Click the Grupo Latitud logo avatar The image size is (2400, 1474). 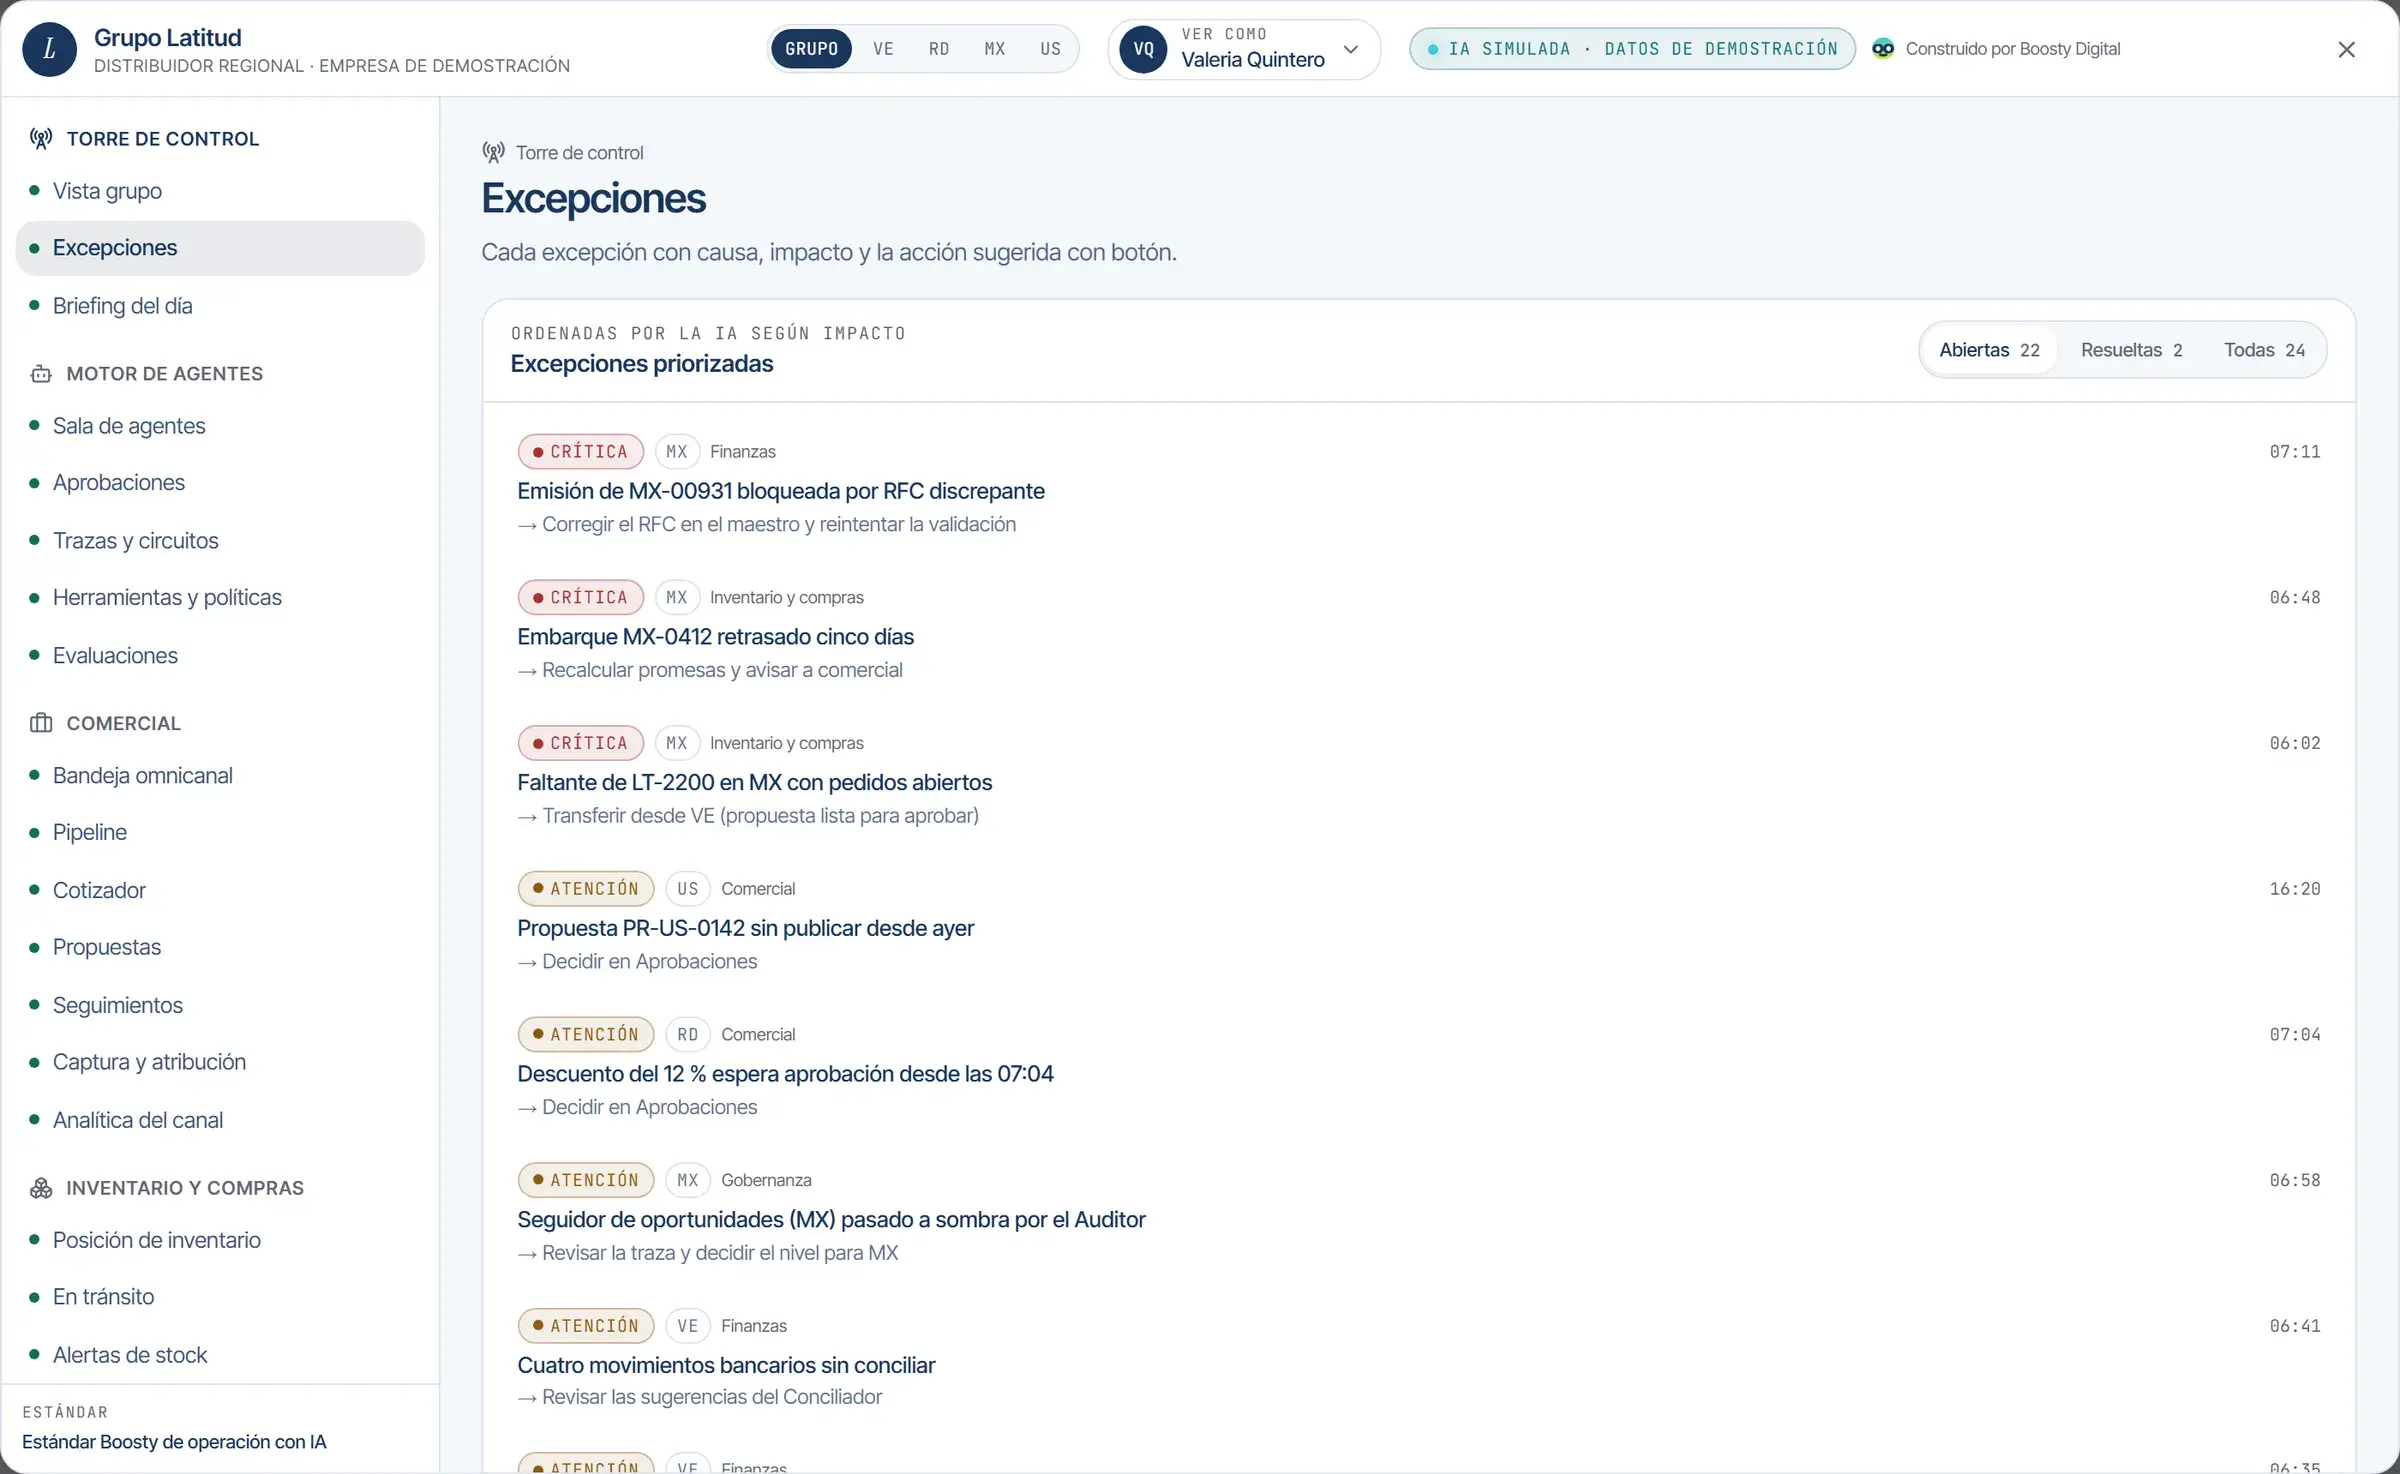[49, 49]
